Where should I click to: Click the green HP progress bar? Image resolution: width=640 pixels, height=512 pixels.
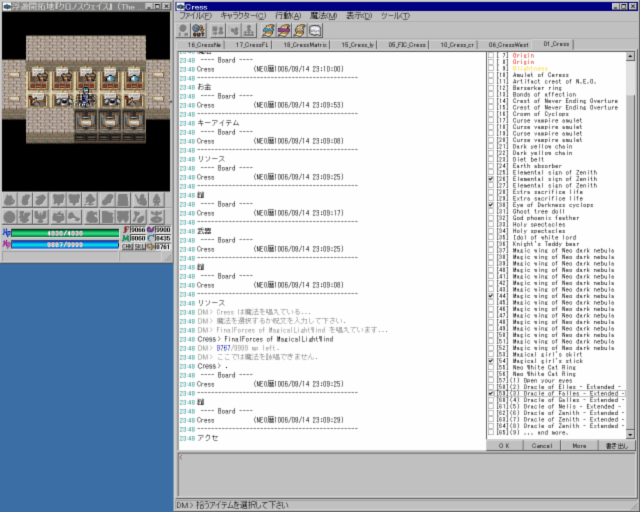point(65,233)
